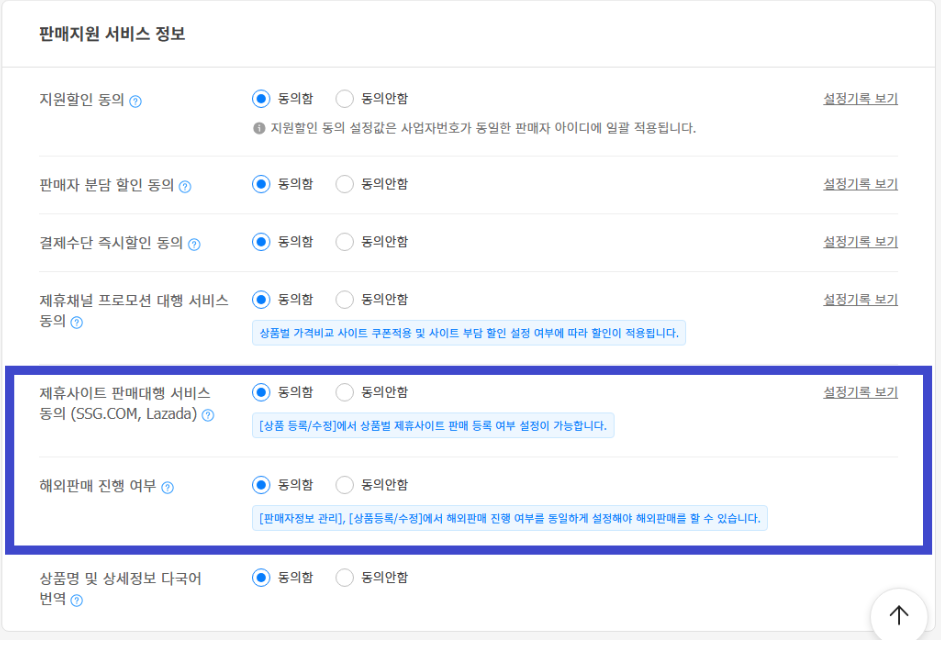Viewport: 941px width, 654px height.
Task: Click the [상품 등록/수정]에서 상품별 제휴사이트 notice
Action: (433, 426)
